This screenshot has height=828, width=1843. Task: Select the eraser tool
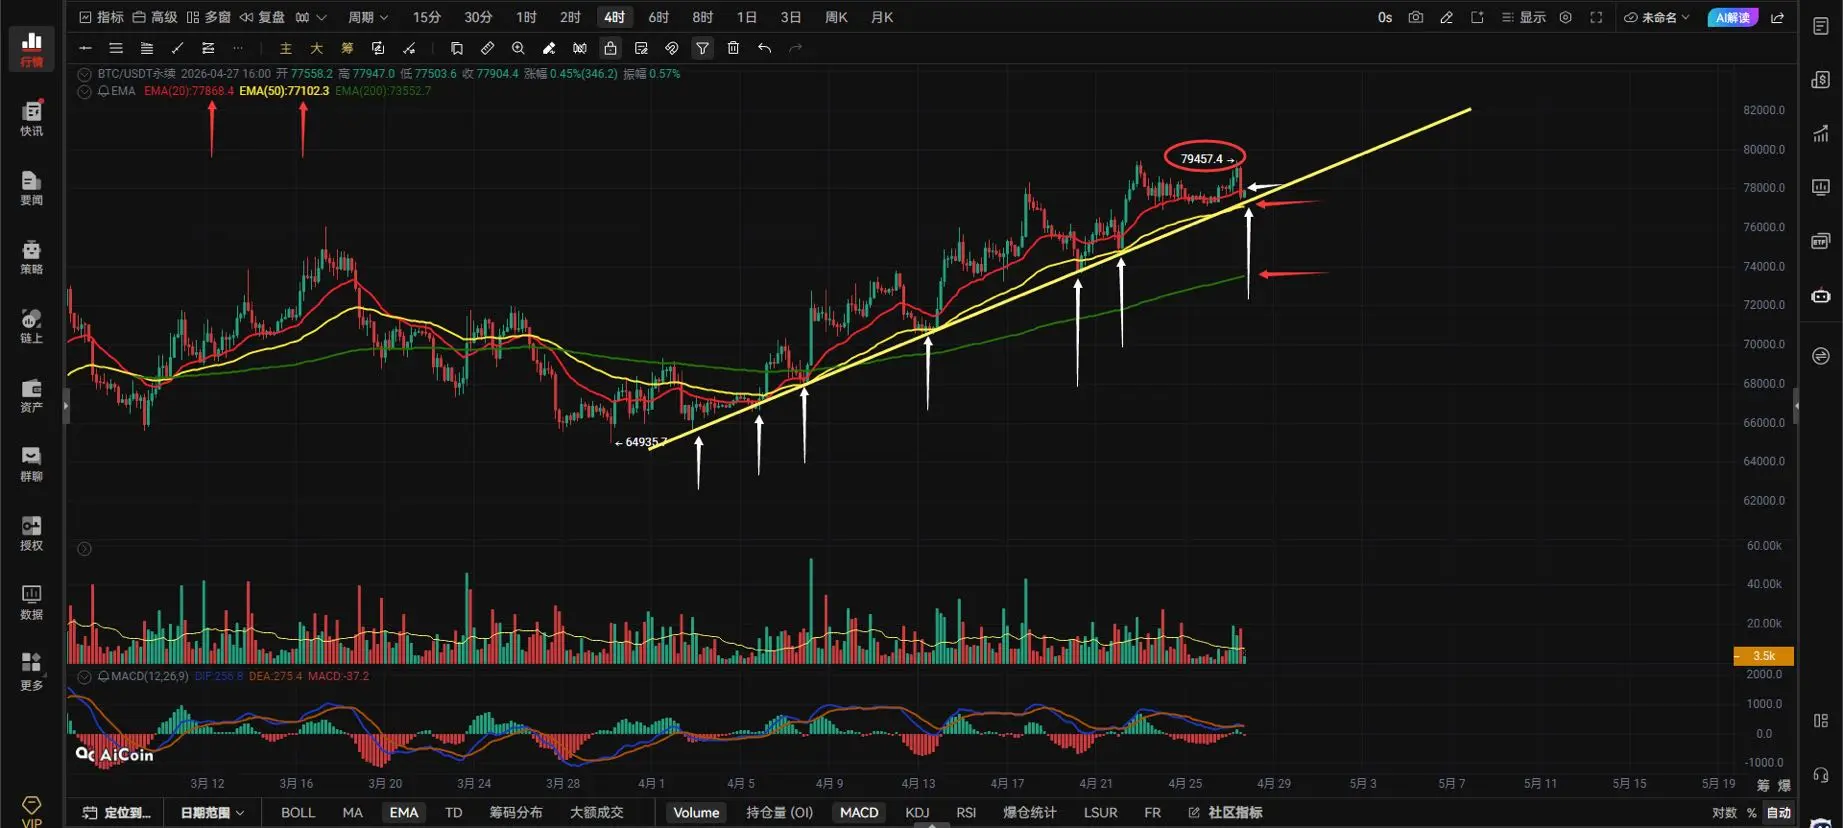point(549,48)
